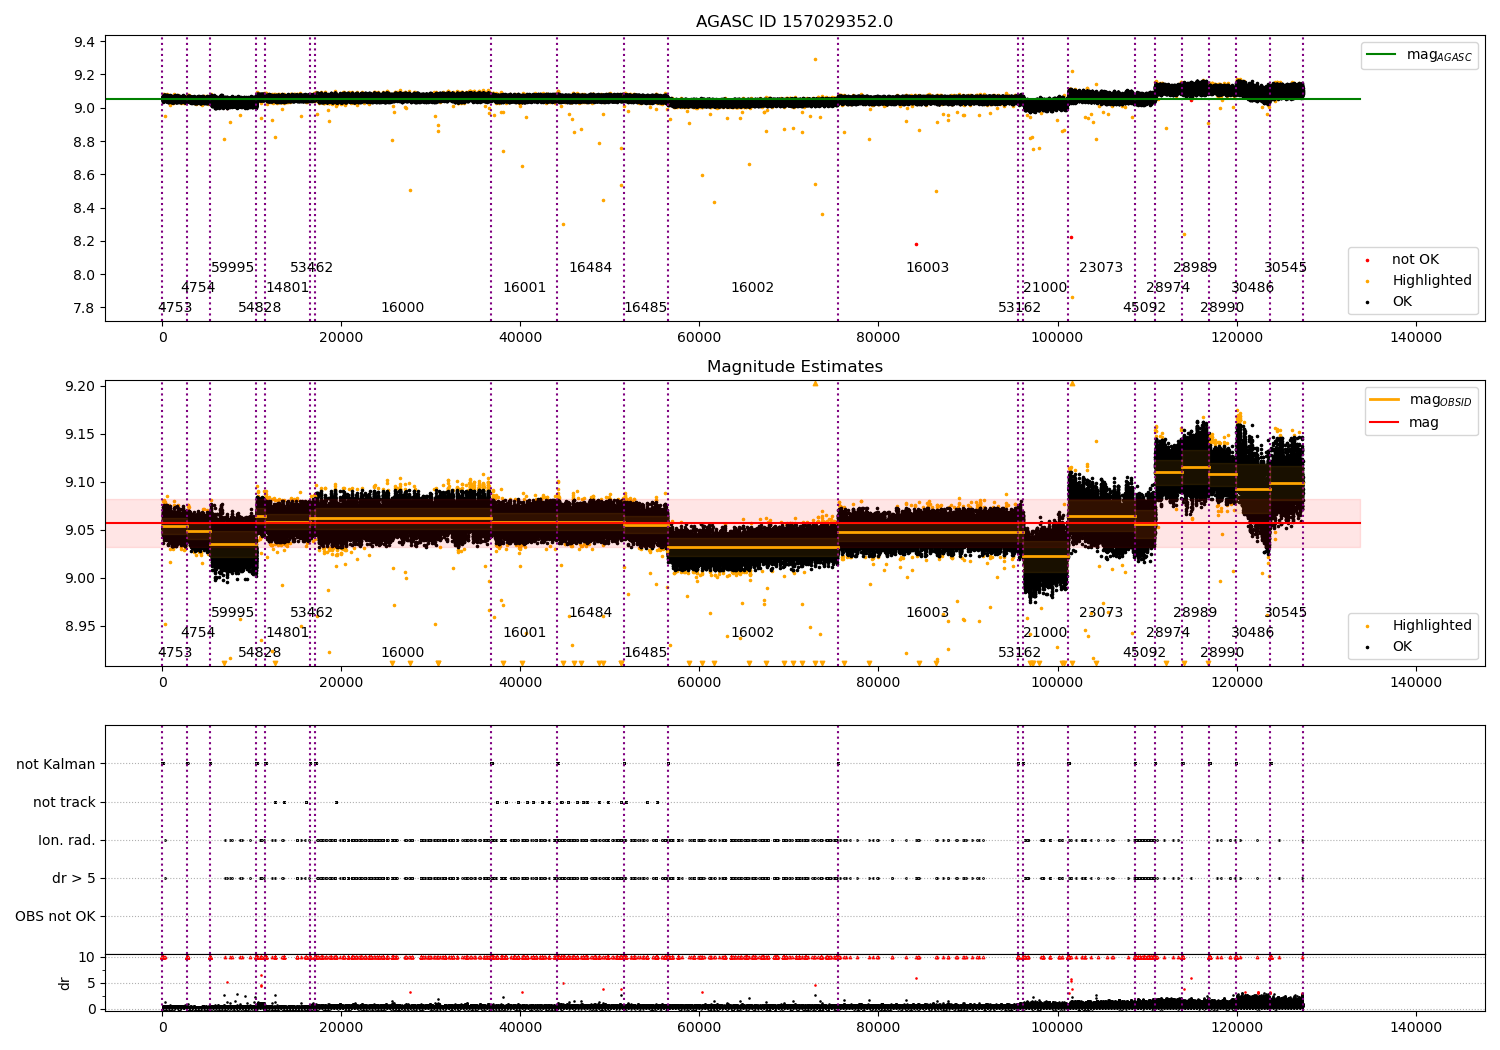Click the 9.4 y-axis tick in the top plot
Image resolution: width=1500 pixels, height=1050 pixels.
coord(86,42)
